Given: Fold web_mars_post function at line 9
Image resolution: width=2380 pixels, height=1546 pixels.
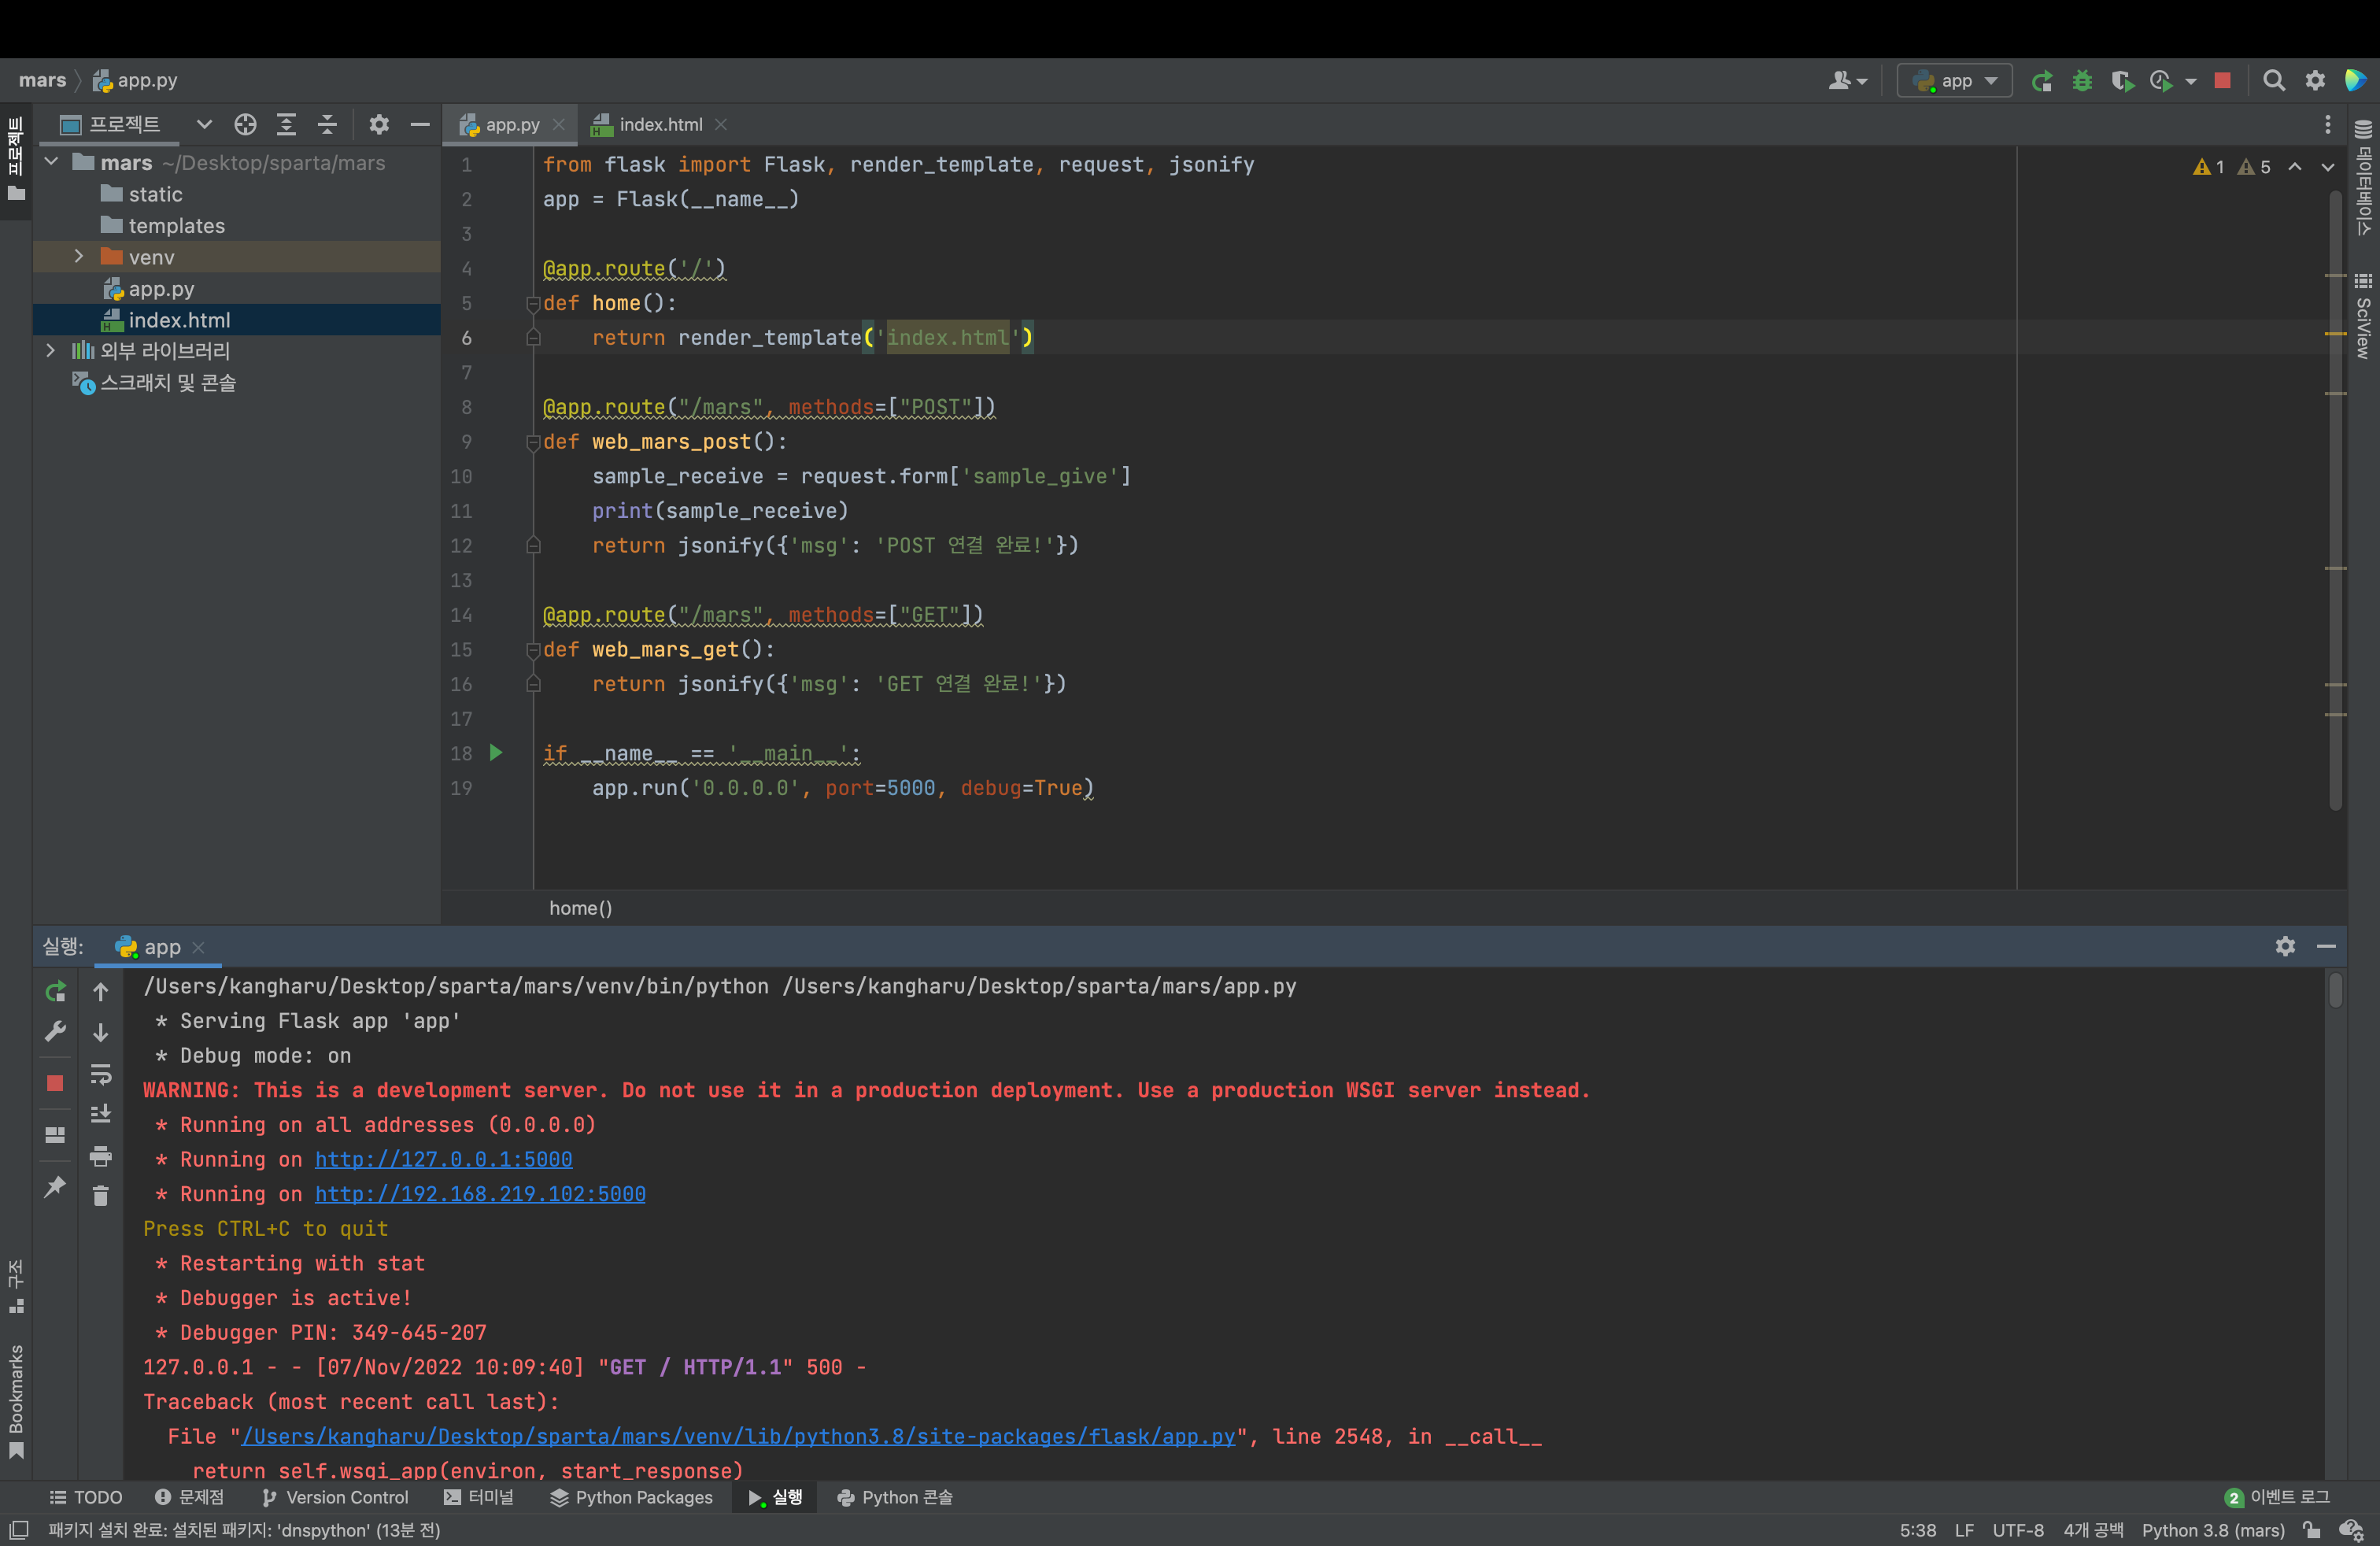Looking at the screenshot, I should click(x=533, y=442).
